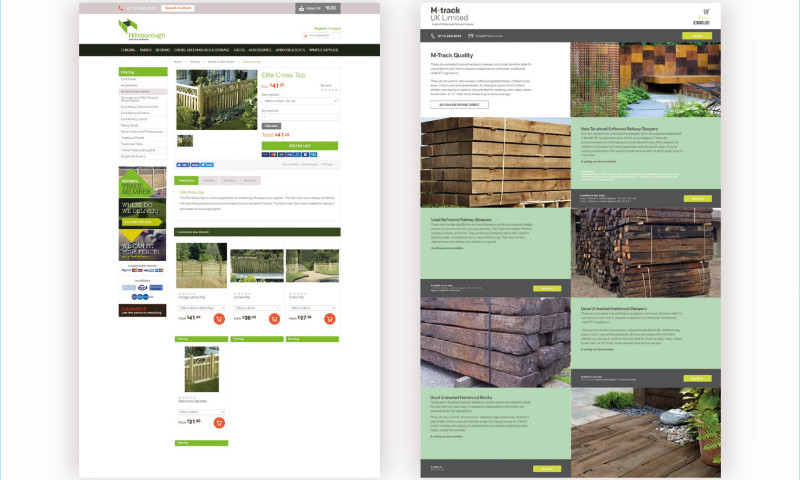Switch to the third product info tab
The height and width of the screenshot is (480, 800).
click(x=229, y=180)
